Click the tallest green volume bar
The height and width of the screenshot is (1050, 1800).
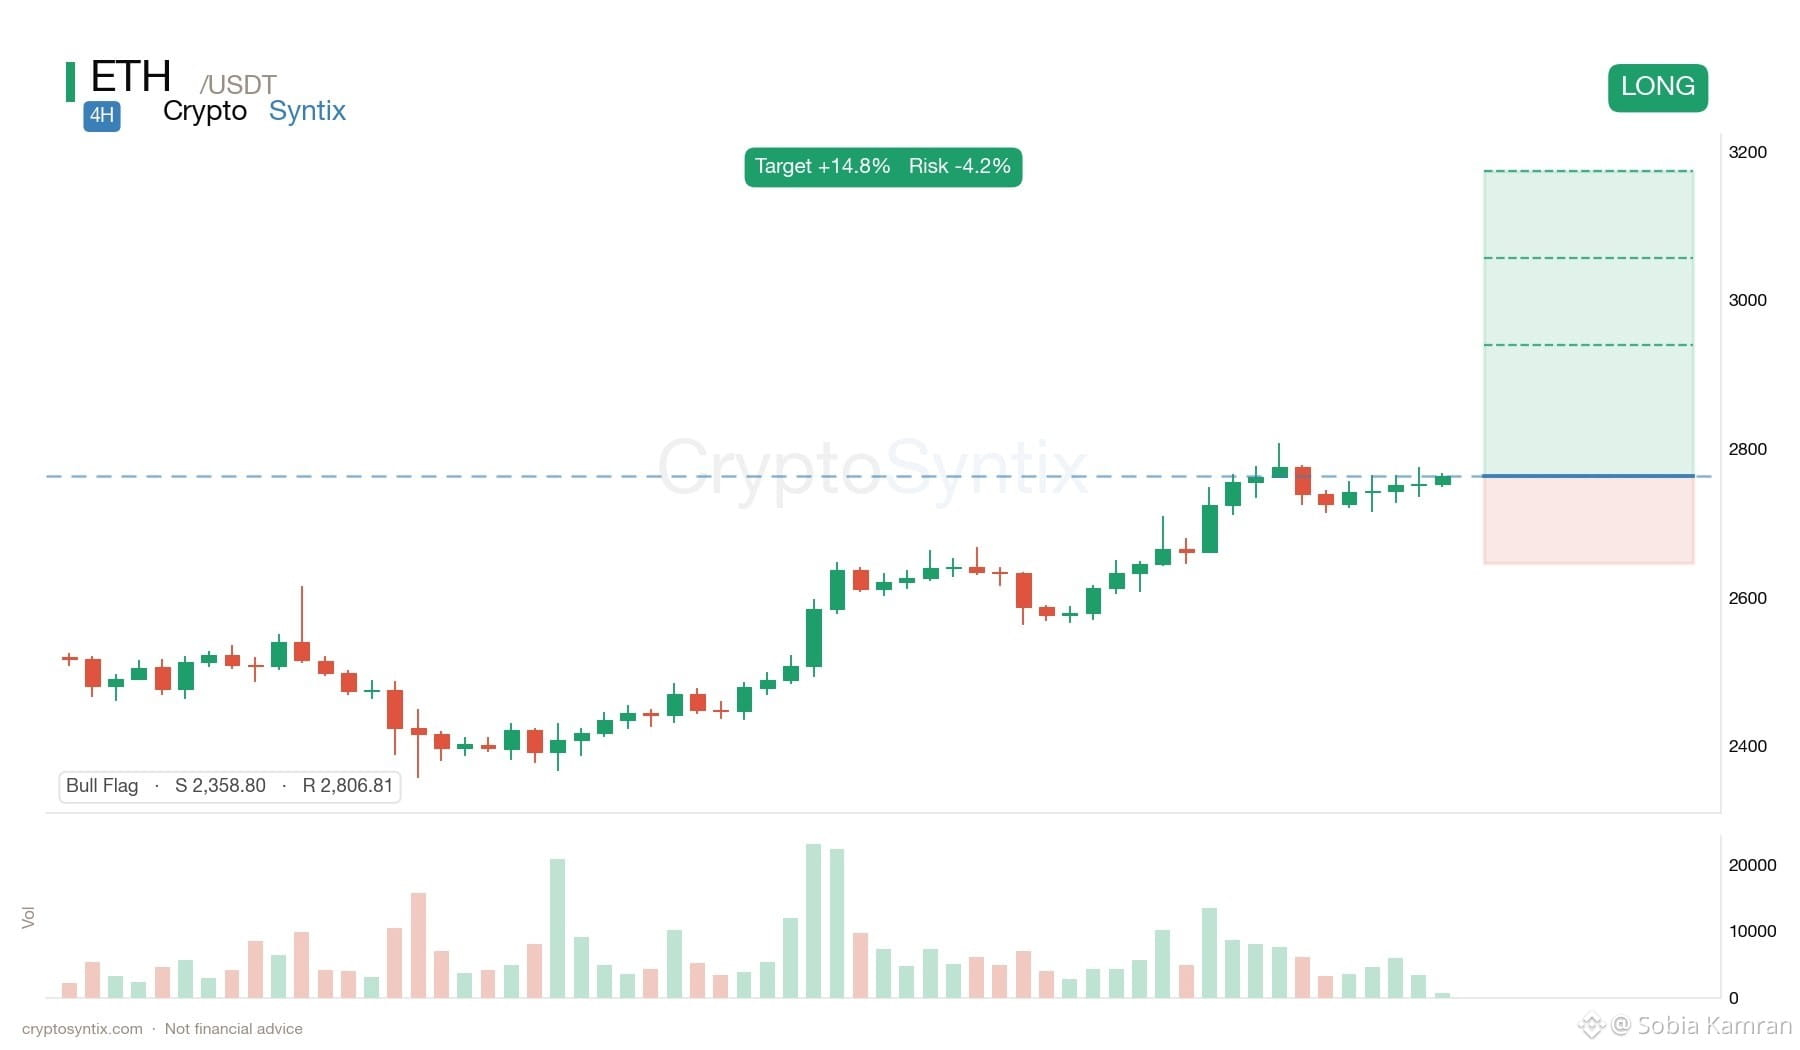(x=813, y=921)
